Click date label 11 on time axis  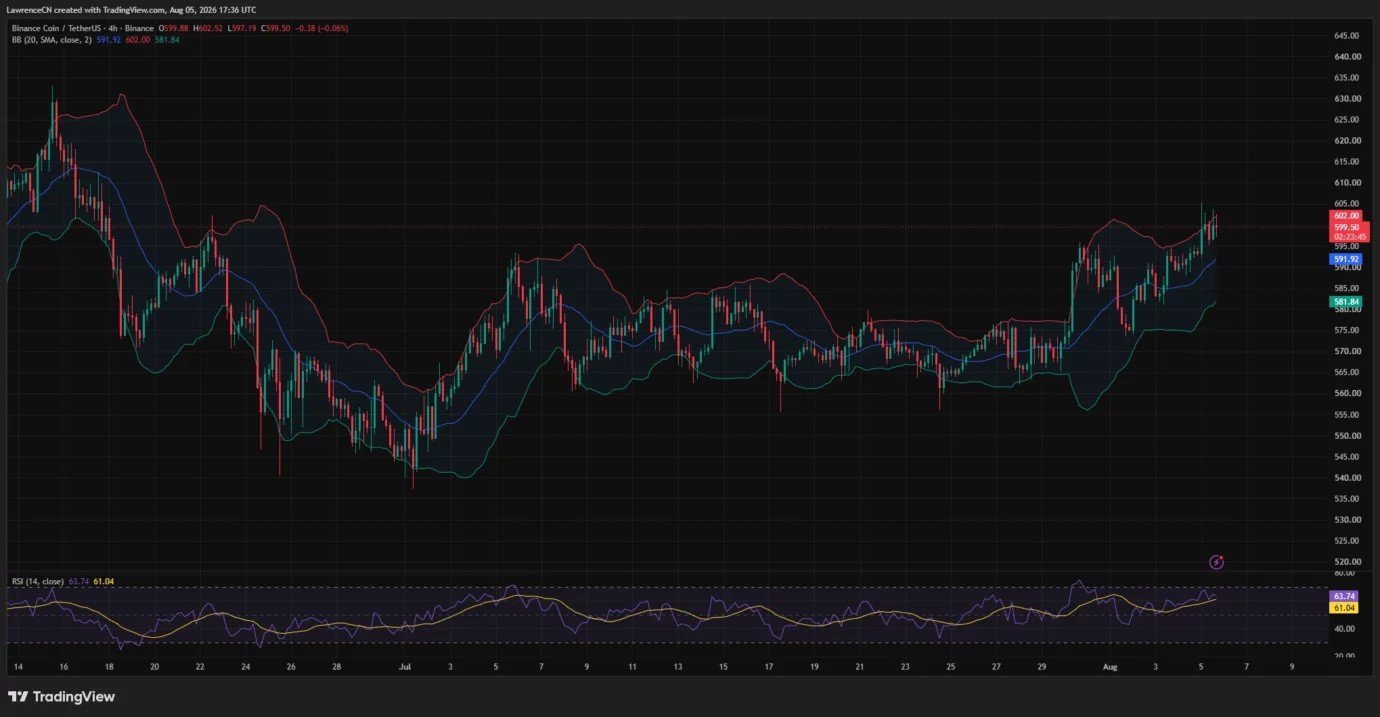click(632, 665)
